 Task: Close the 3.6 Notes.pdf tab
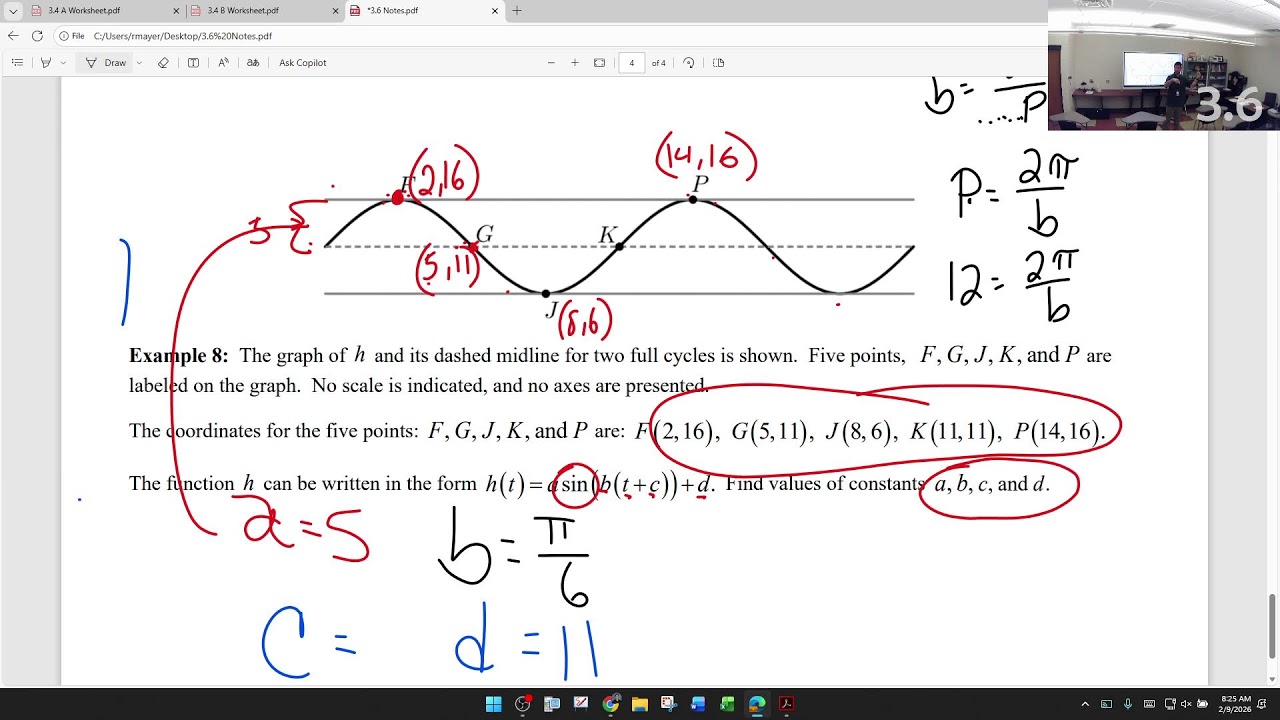(494, 11)
